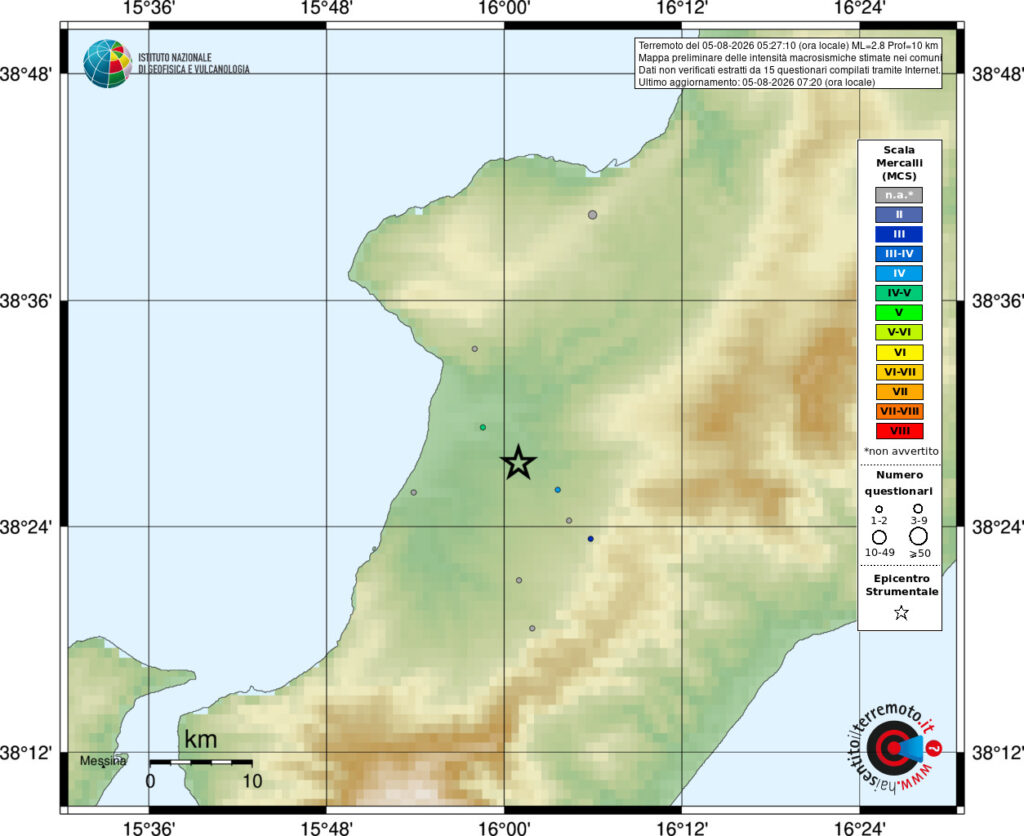Click the 10-49 questionnaires circle symbol
Screen dimensions: 1024x836
879,538
